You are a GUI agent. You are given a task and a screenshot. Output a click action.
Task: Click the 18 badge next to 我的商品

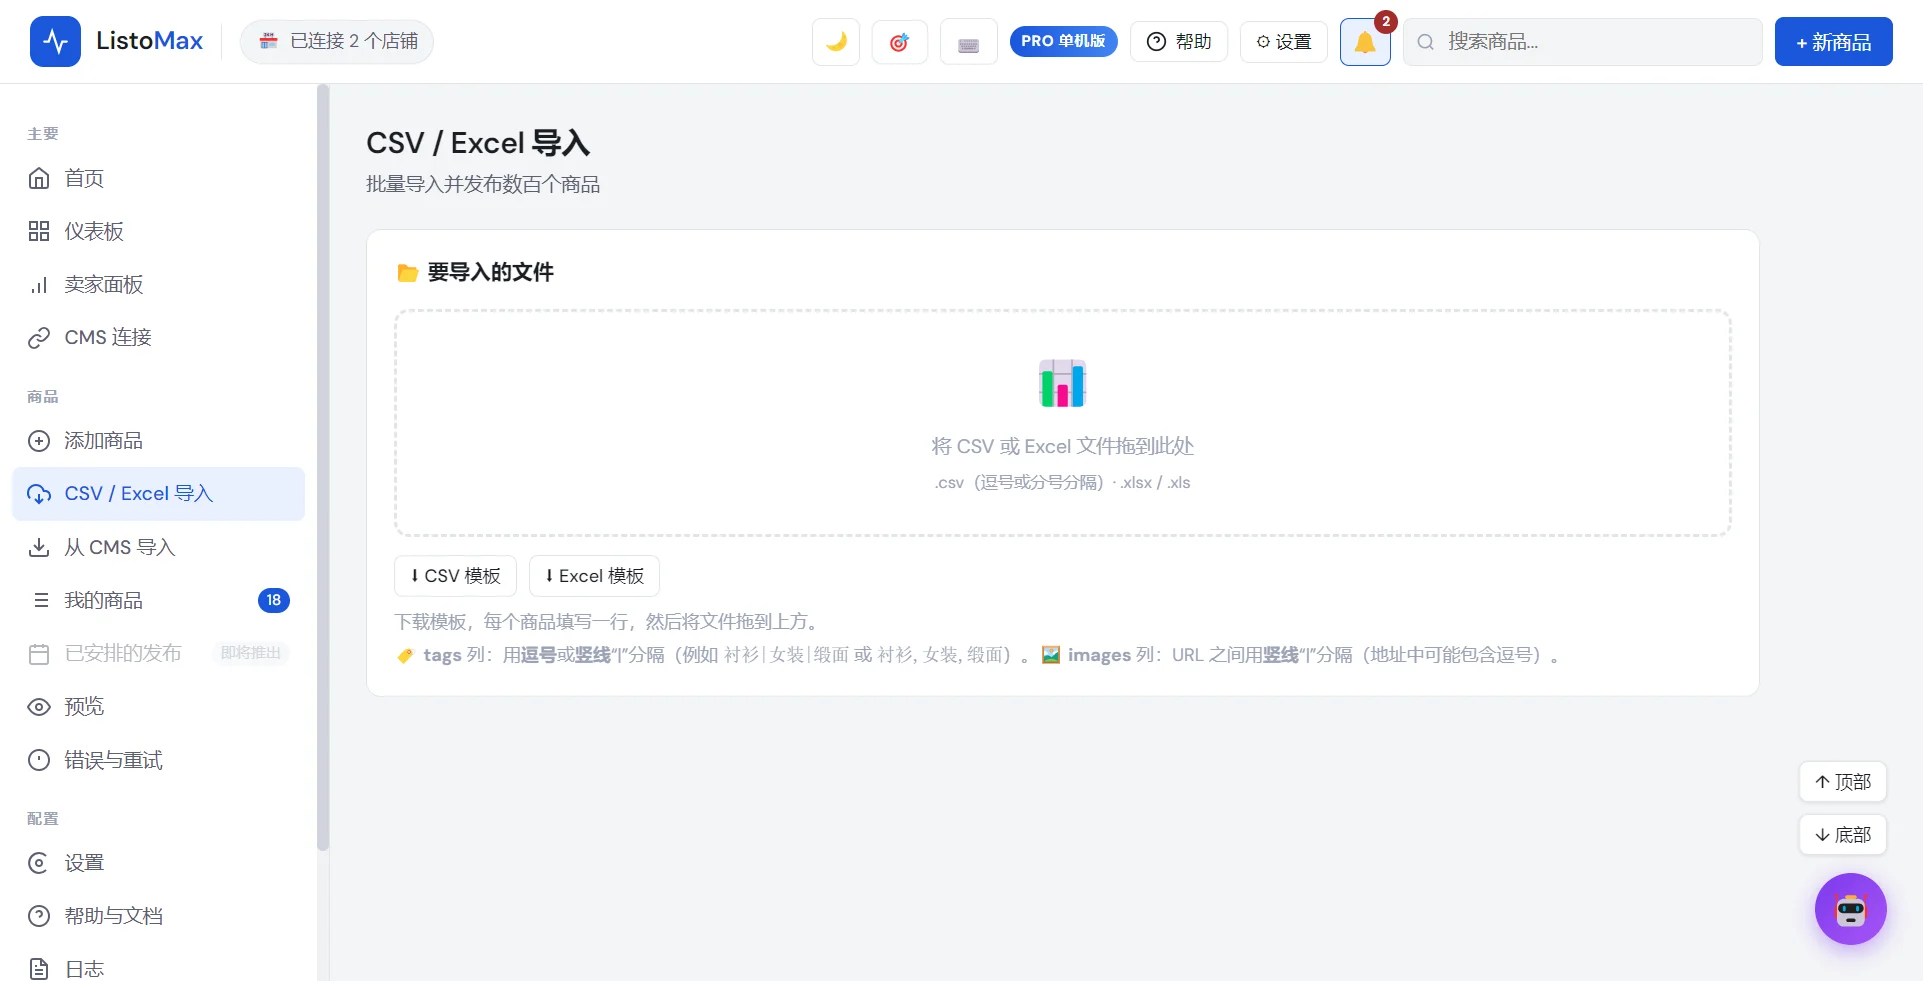(274, 600)
